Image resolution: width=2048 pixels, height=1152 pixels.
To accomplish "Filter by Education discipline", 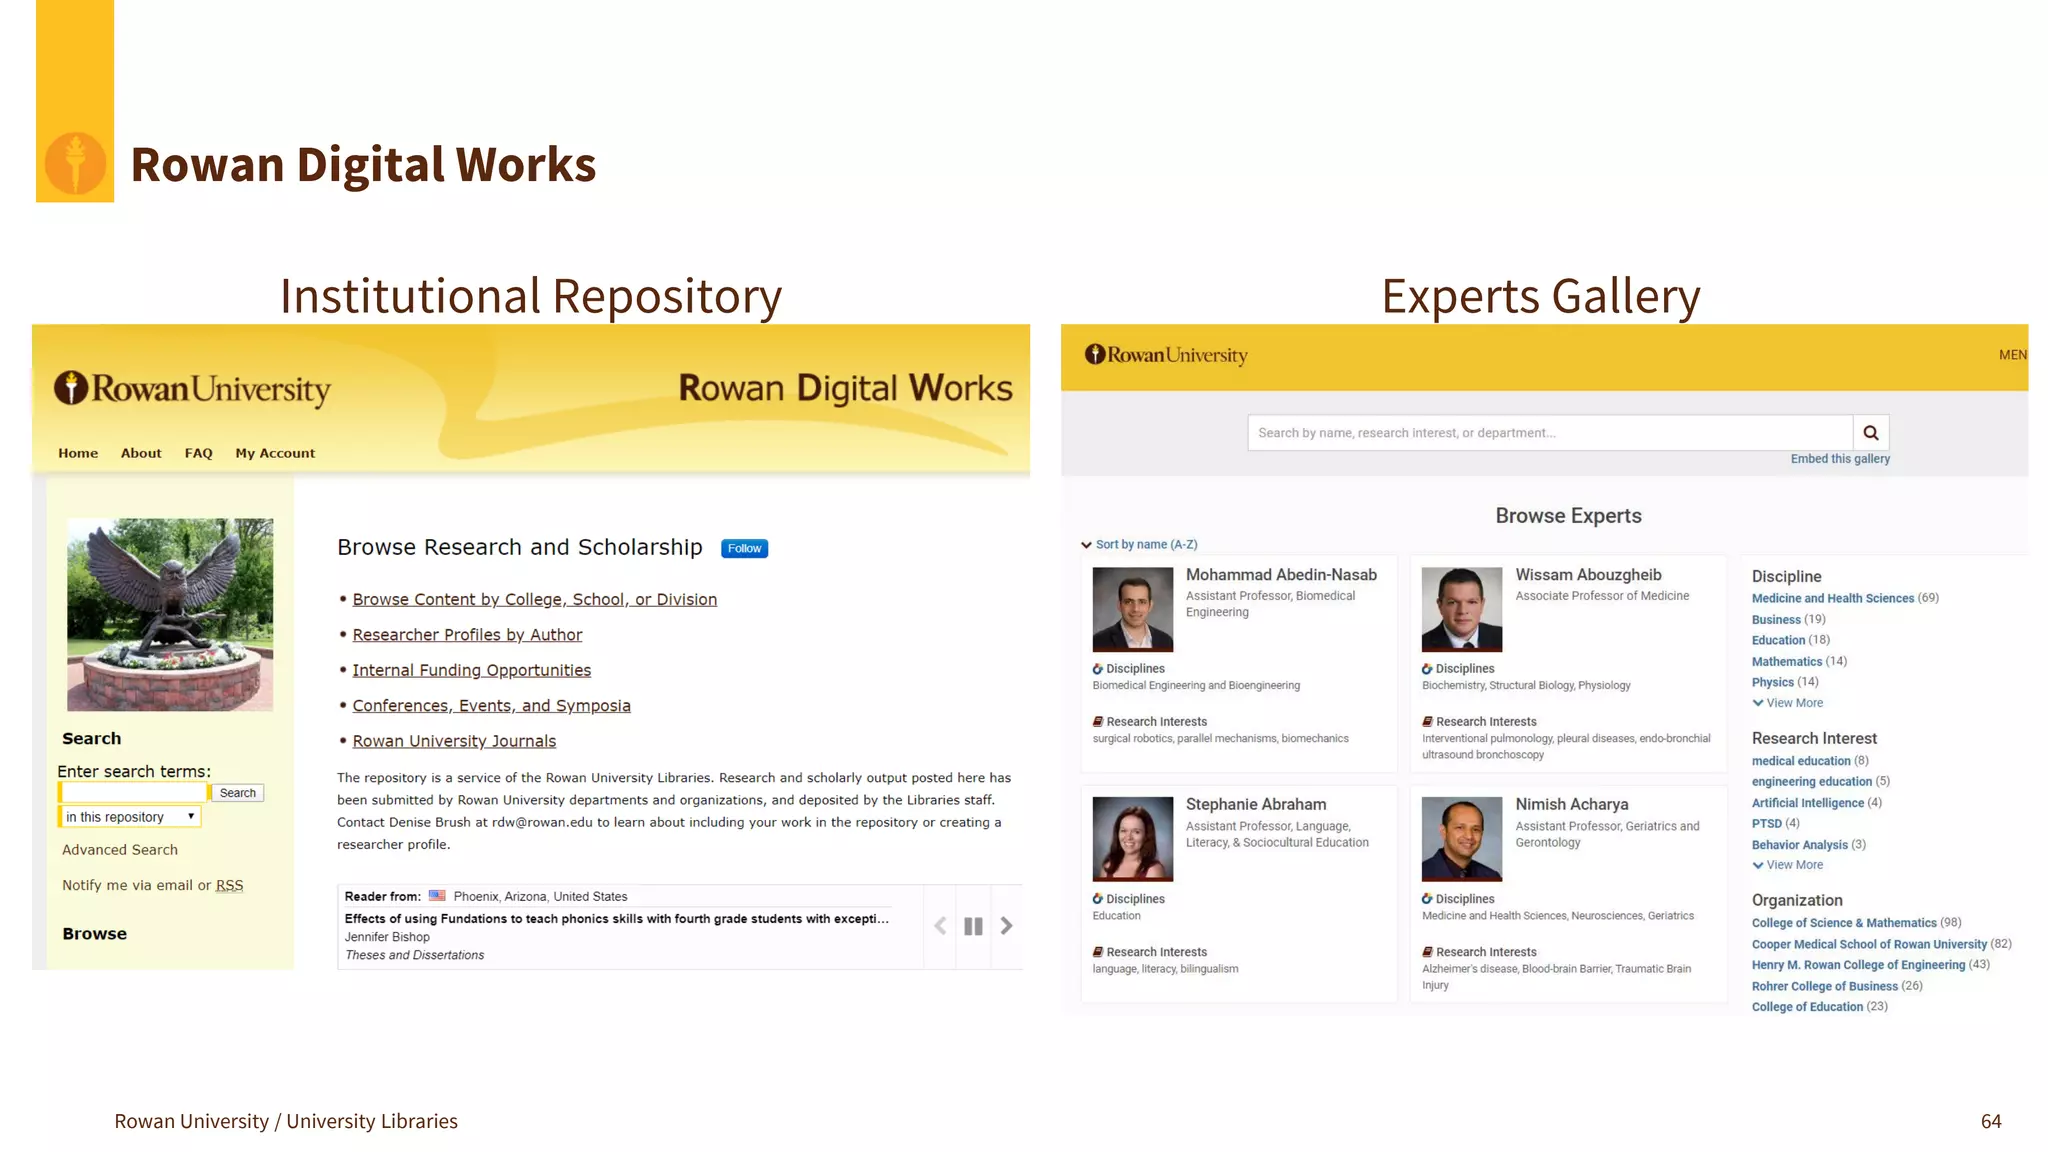I will [1778, 640].
